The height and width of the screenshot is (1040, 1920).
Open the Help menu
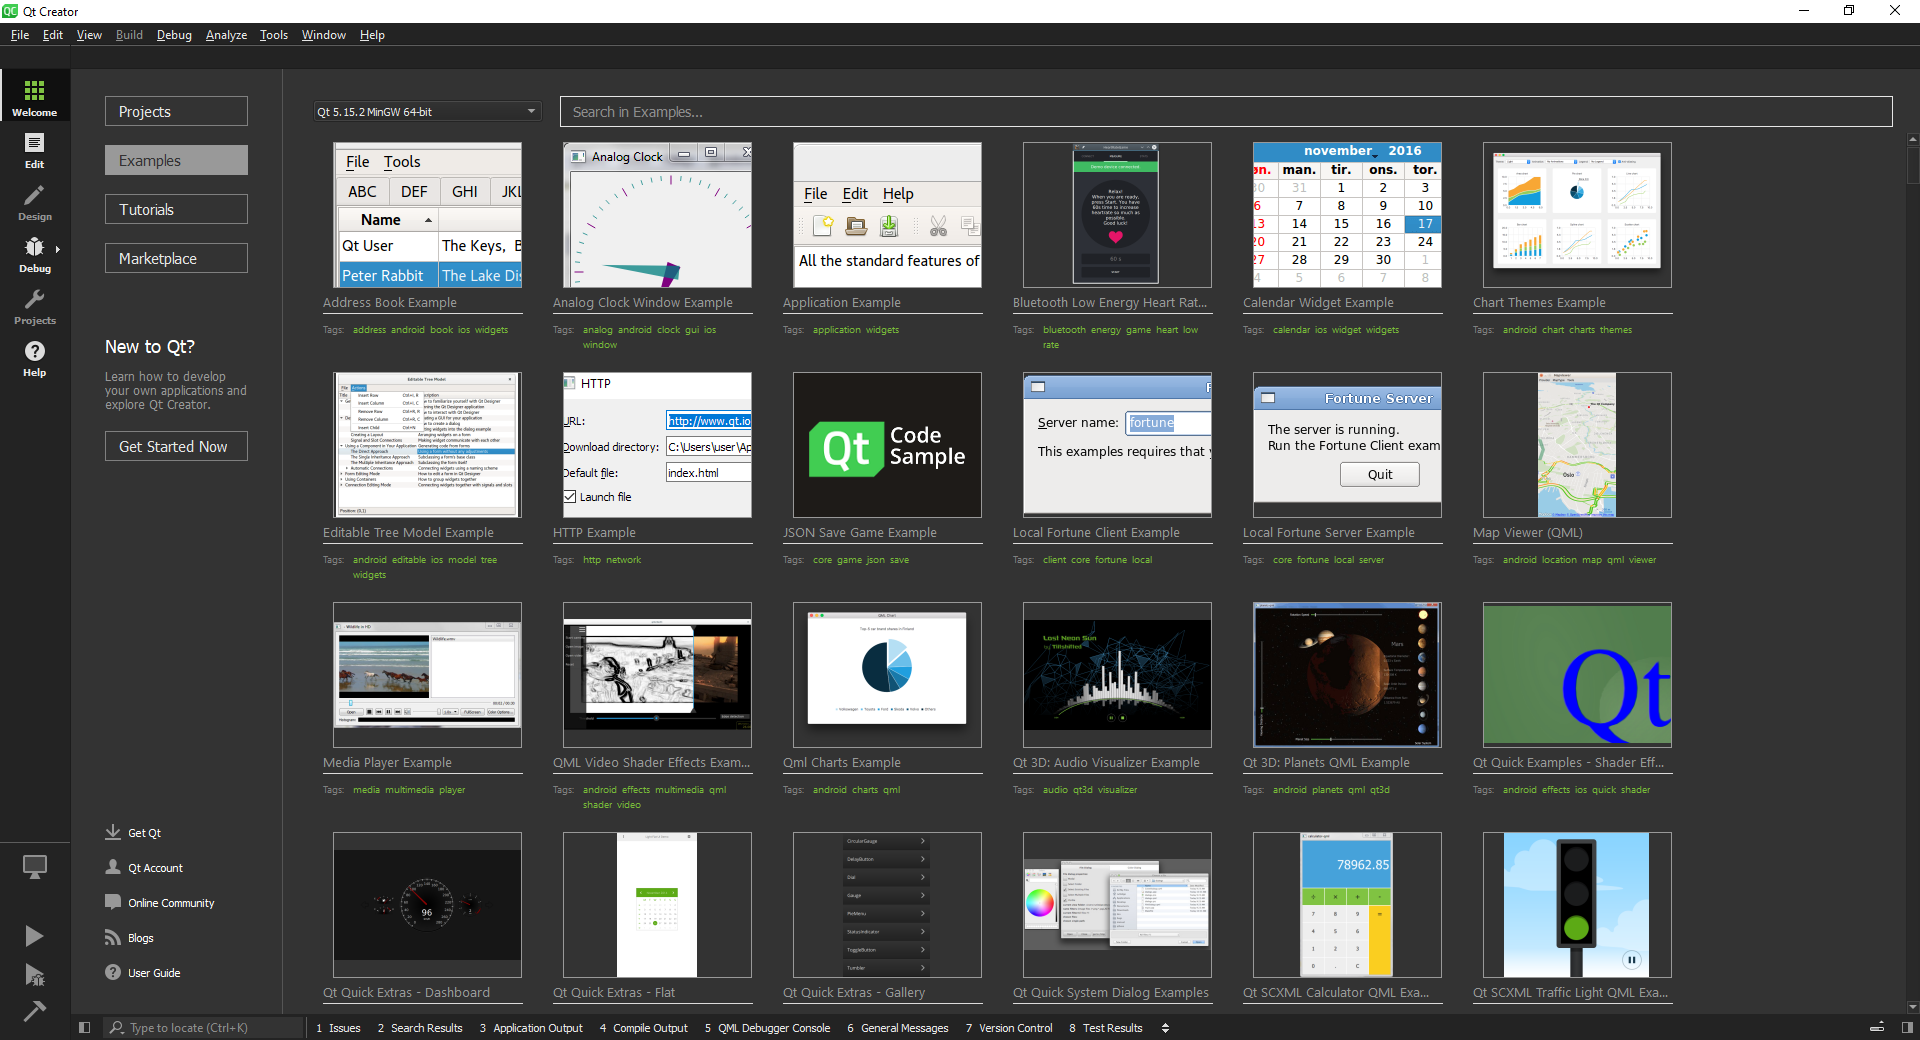(372, 35)
